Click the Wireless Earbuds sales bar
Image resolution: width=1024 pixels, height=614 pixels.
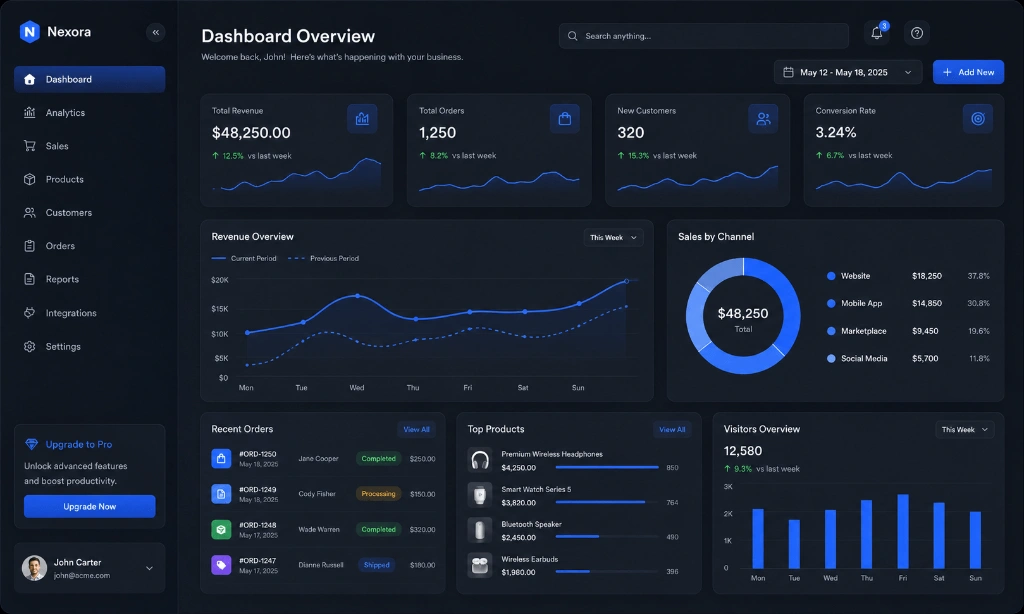coord(573,572)
